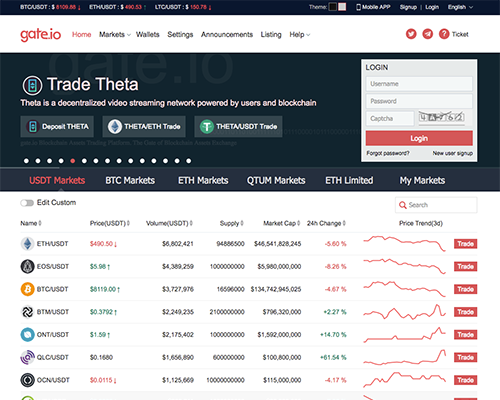Switch to the QTUM Markets tab
Screen dimensions: 500x400
tap(276, 180)
